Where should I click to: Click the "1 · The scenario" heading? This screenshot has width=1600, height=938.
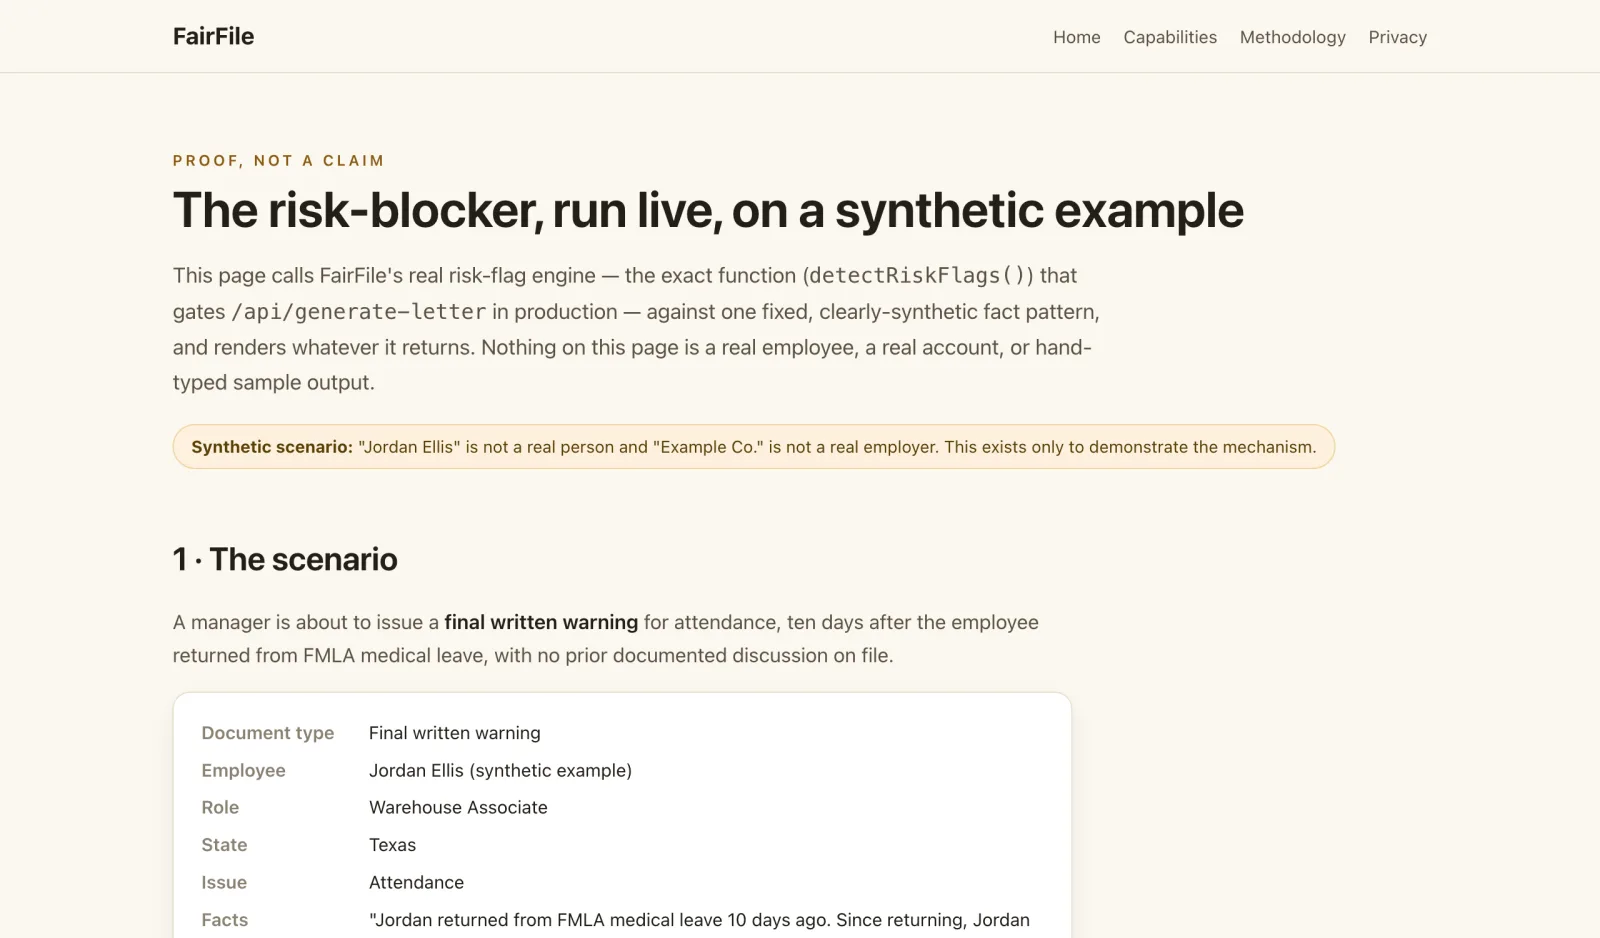(x=285, y=559)
